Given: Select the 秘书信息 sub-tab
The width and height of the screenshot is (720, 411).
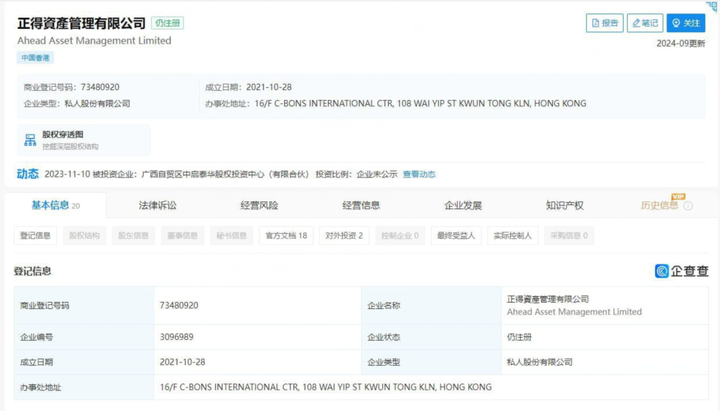Looking at the screenshot, I should tap(231, 236).
